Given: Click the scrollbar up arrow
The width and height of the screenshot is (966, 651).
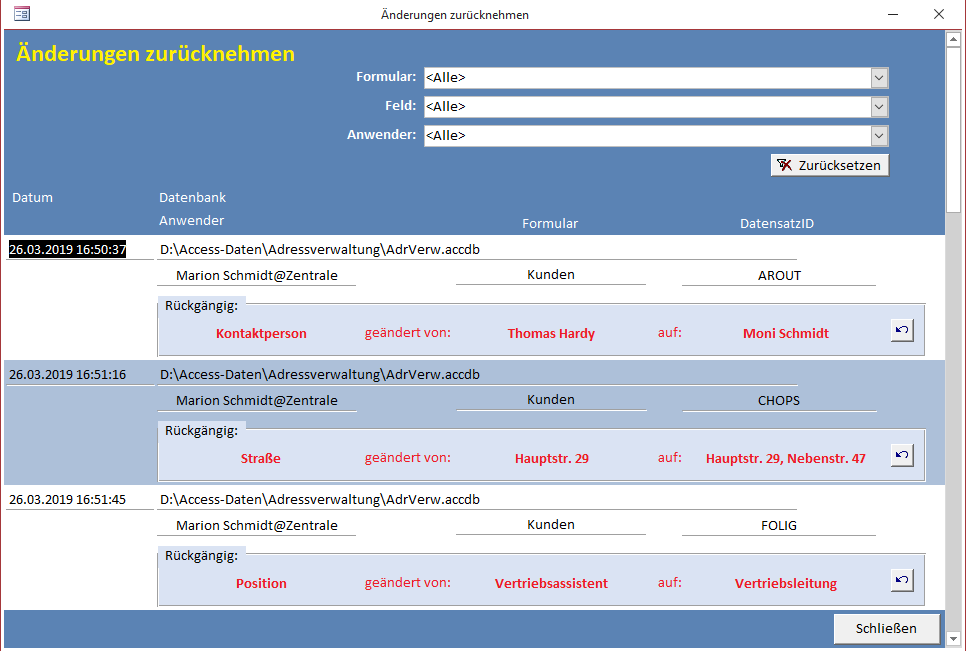Looking at the screenshot, I should click(x=953, y=39).
